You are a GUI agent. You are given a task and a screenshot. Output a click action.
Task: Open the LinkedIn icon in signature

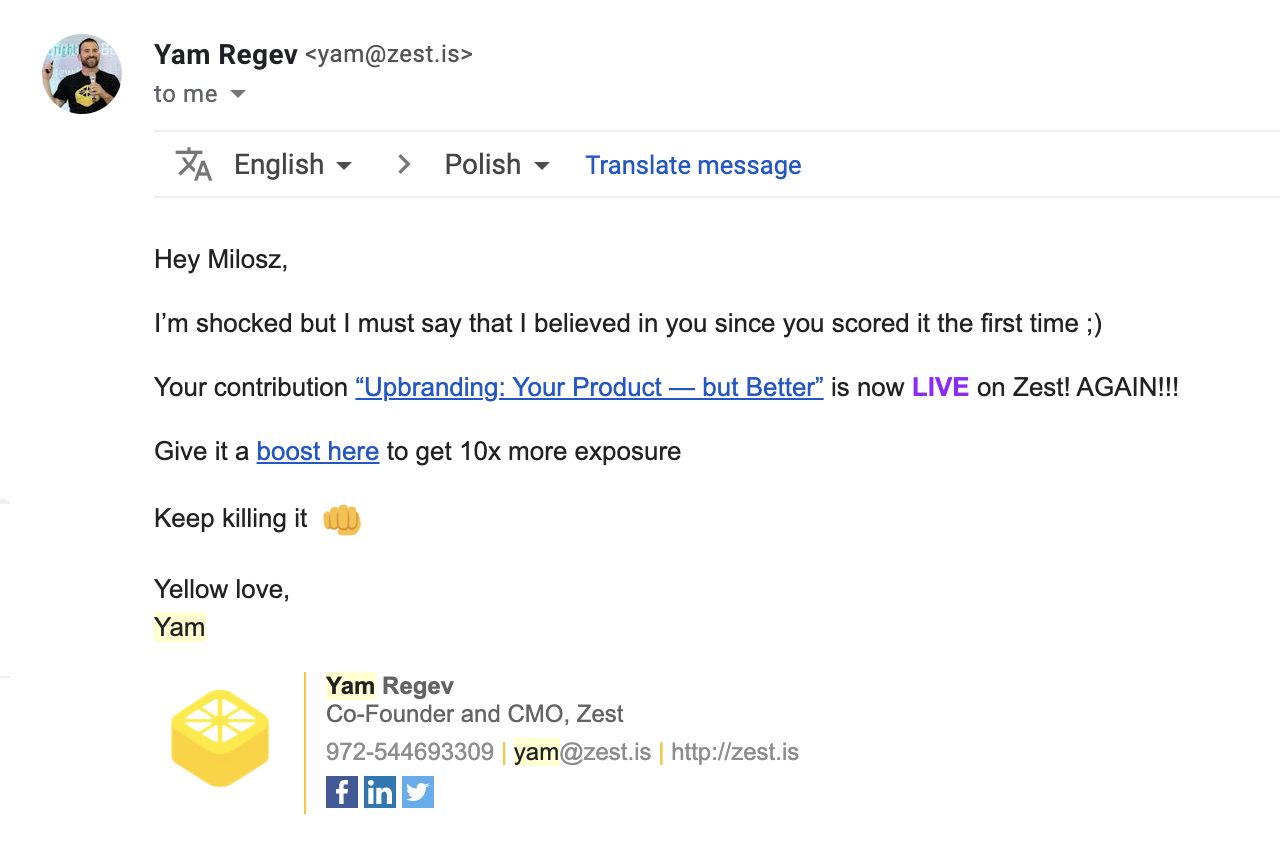coord(380,792)
